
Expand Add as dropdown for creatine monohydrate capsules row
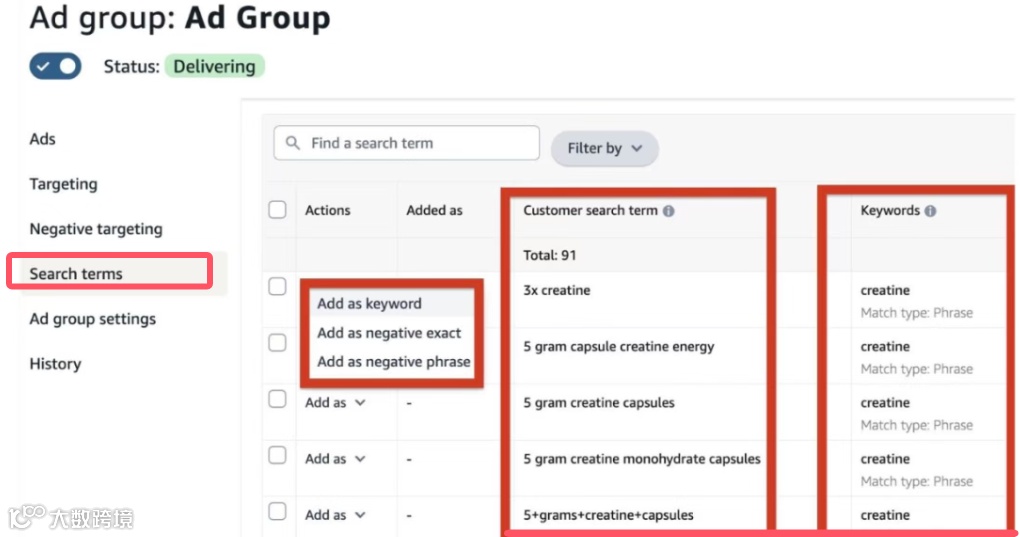click(x=336, y=459)
